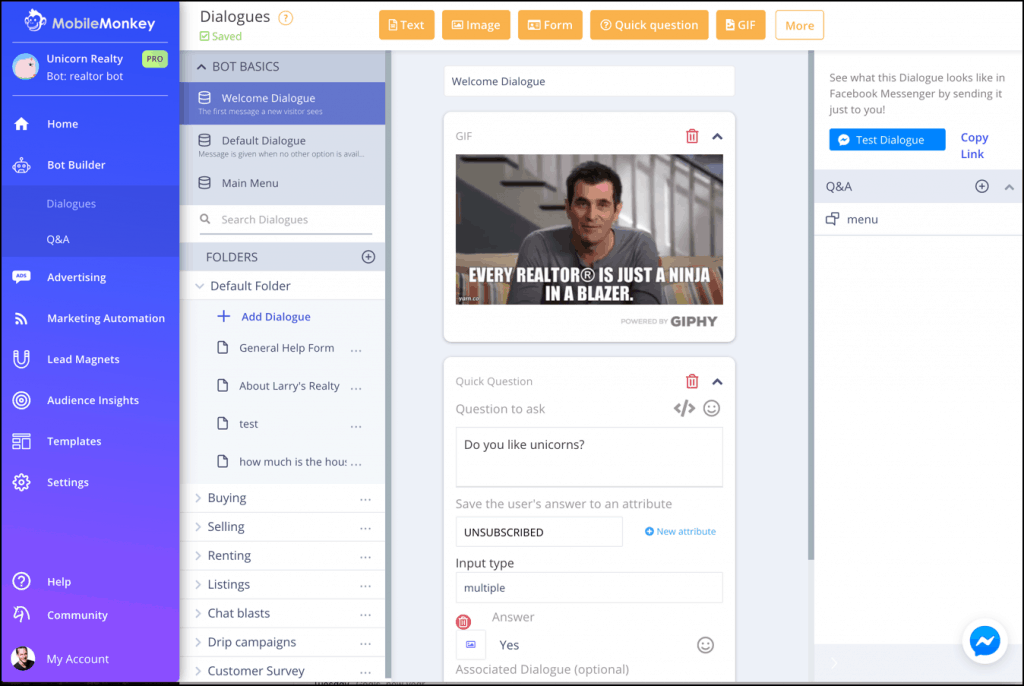Create a new folder using the plus icon
Image resolution: width=1024 pixels, height=686 pixels.
[368, 256]
